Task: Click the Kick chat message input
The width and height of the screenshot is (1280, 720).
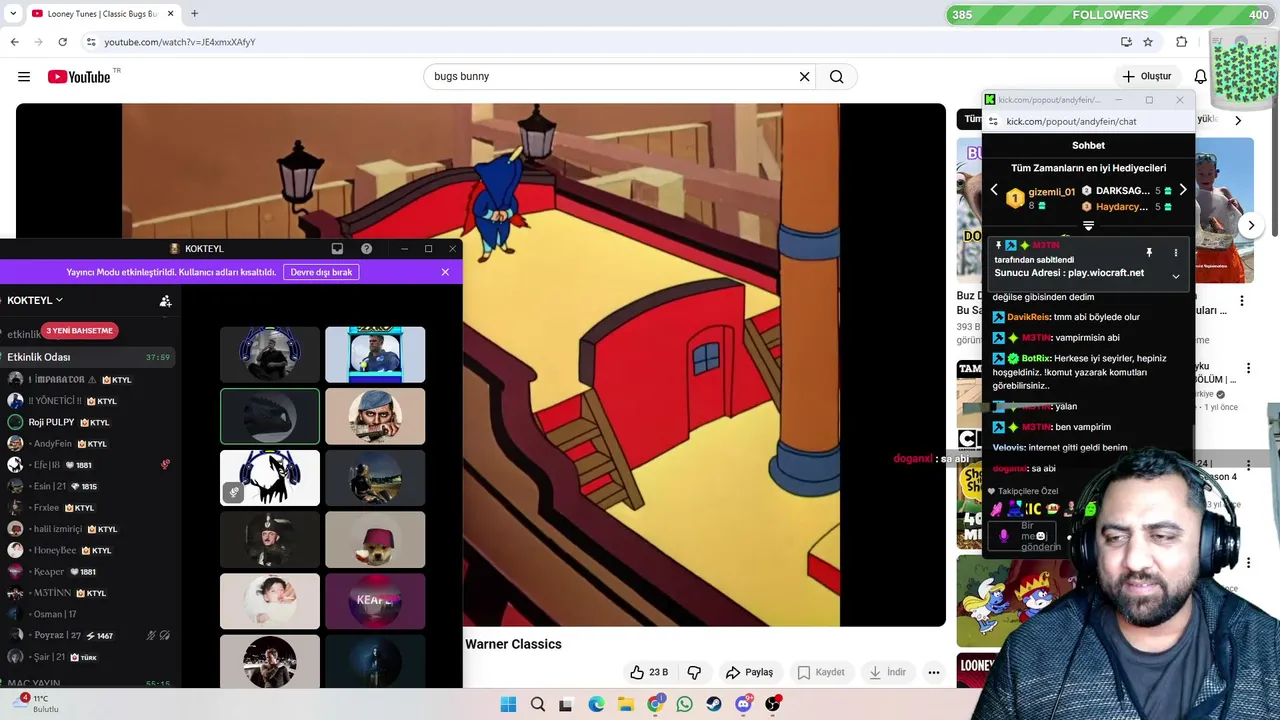Action: pos(1040,536)
